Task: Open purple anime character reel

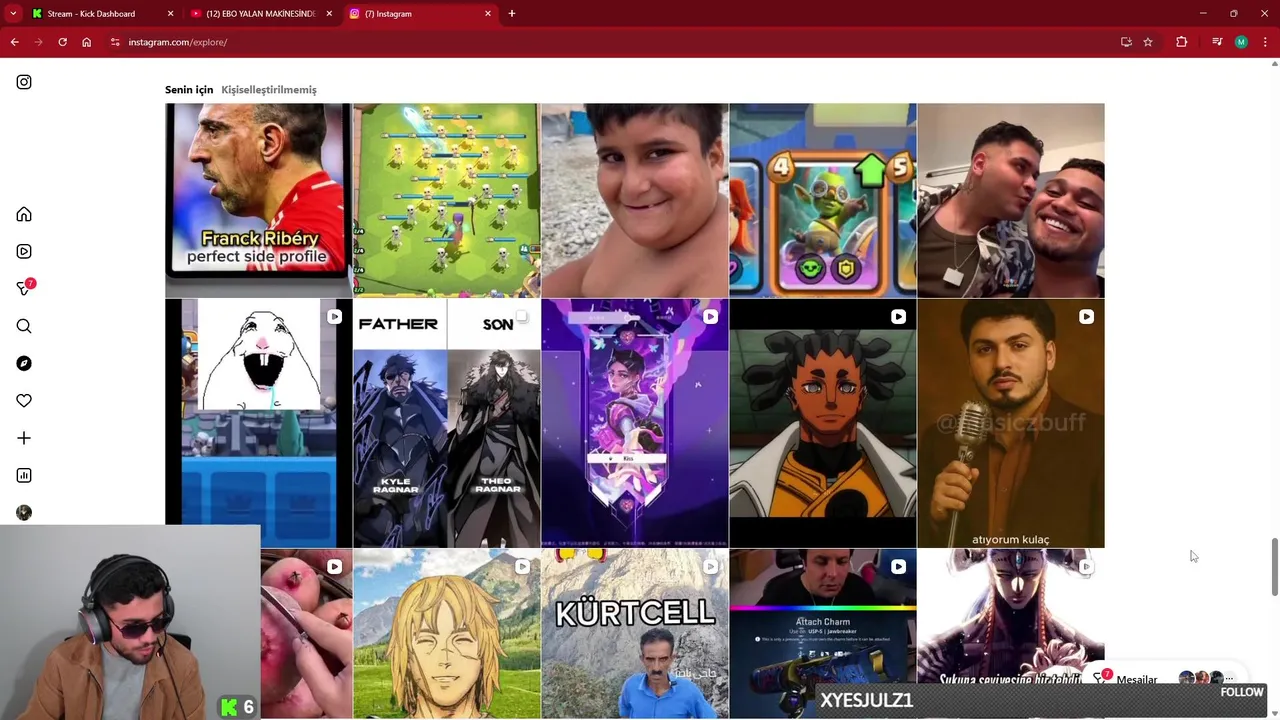Action: click(634, 423)
